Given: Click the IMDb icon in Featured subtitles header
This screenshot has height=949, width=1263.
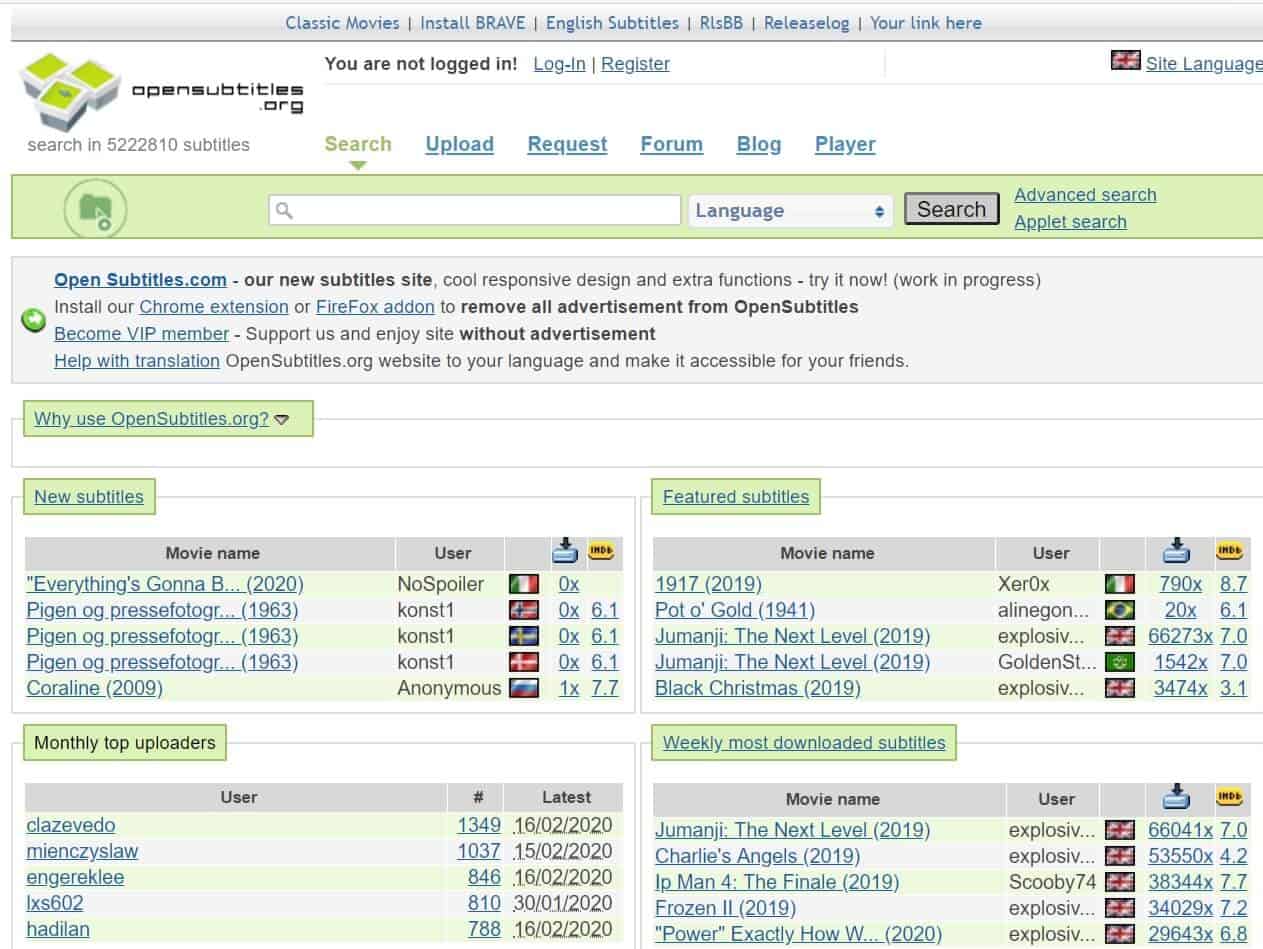Looking at the screenshot, I should coord(1229,551).
